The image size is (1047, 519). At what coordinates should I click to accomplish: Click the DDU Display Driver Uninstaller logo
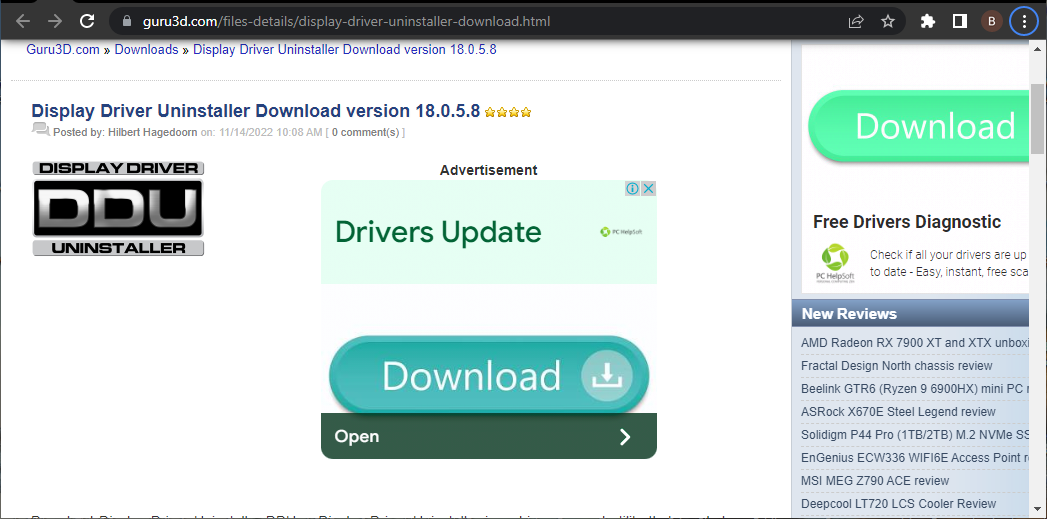(118, 208)
